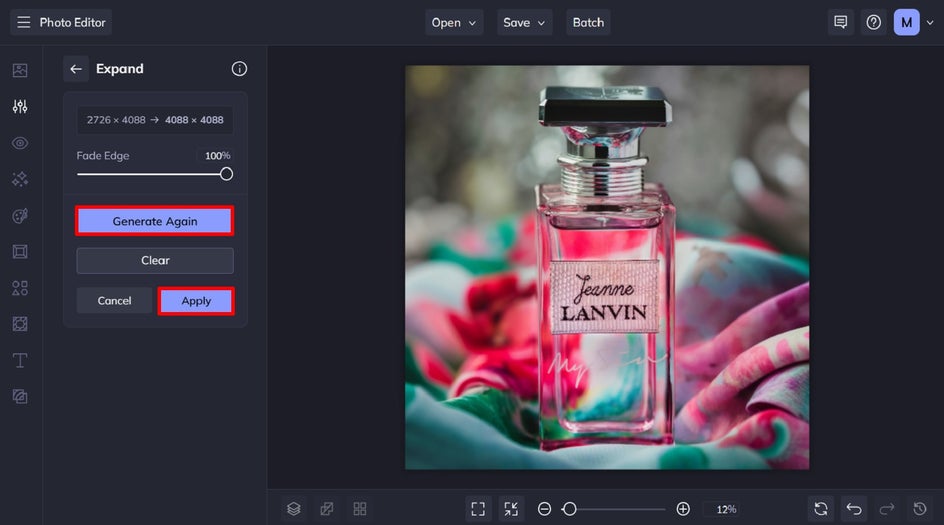The height and width of the screenshot is (525, 944).
Task: Cancel the expand operation
Action: (x=114, y=300)
